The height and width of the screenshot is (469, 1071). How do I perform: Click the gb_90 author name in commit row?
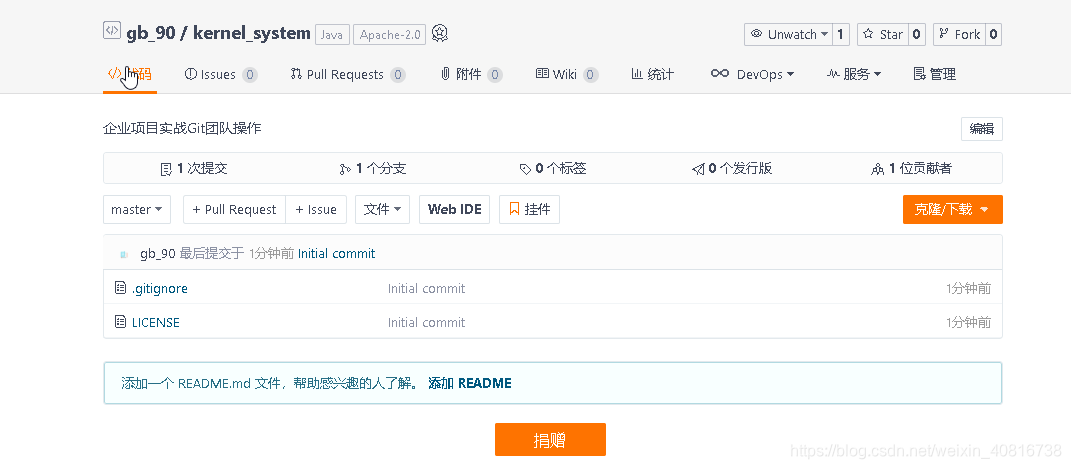click(x=158, y=254)
